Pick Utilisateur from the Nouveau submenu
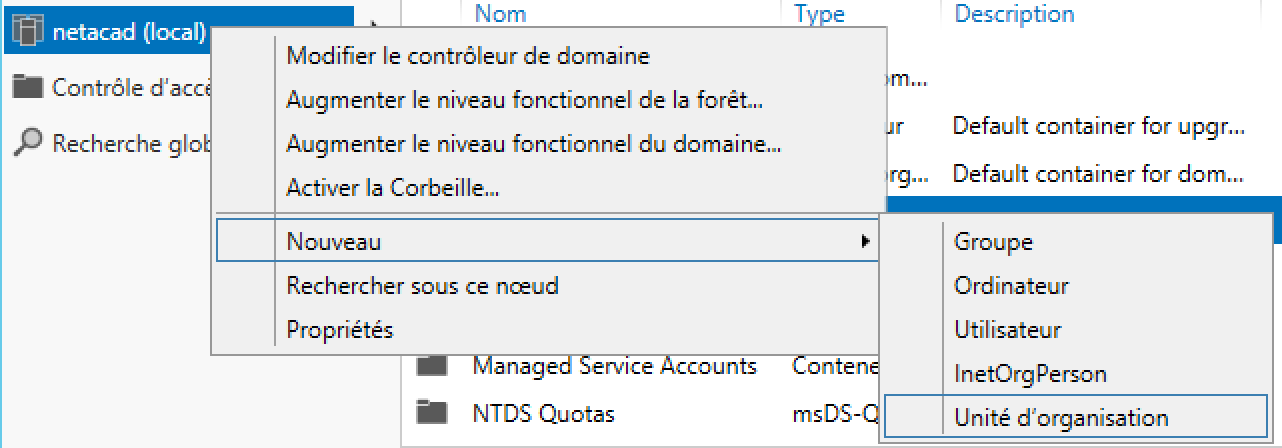 (1007, 330)
